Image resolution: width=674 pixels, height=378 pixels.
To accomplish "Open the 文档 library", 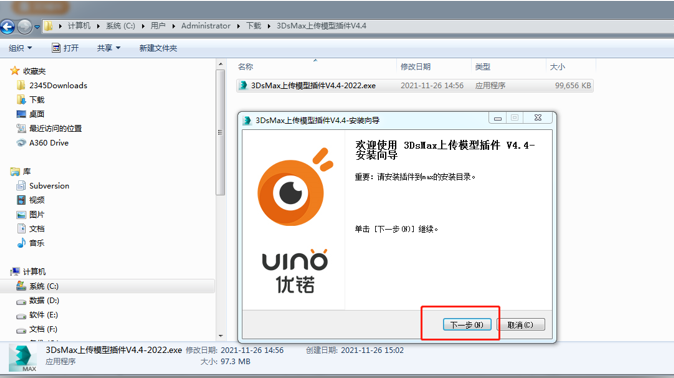I will [31, 228].
